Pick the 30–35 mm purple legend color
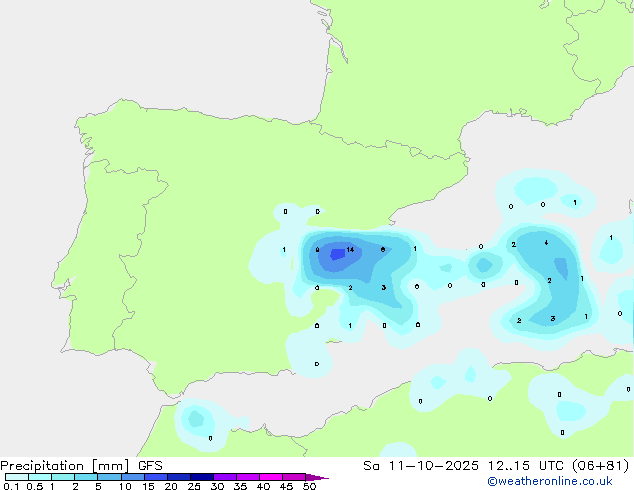 pyautogui.click(x=225, y=477)
